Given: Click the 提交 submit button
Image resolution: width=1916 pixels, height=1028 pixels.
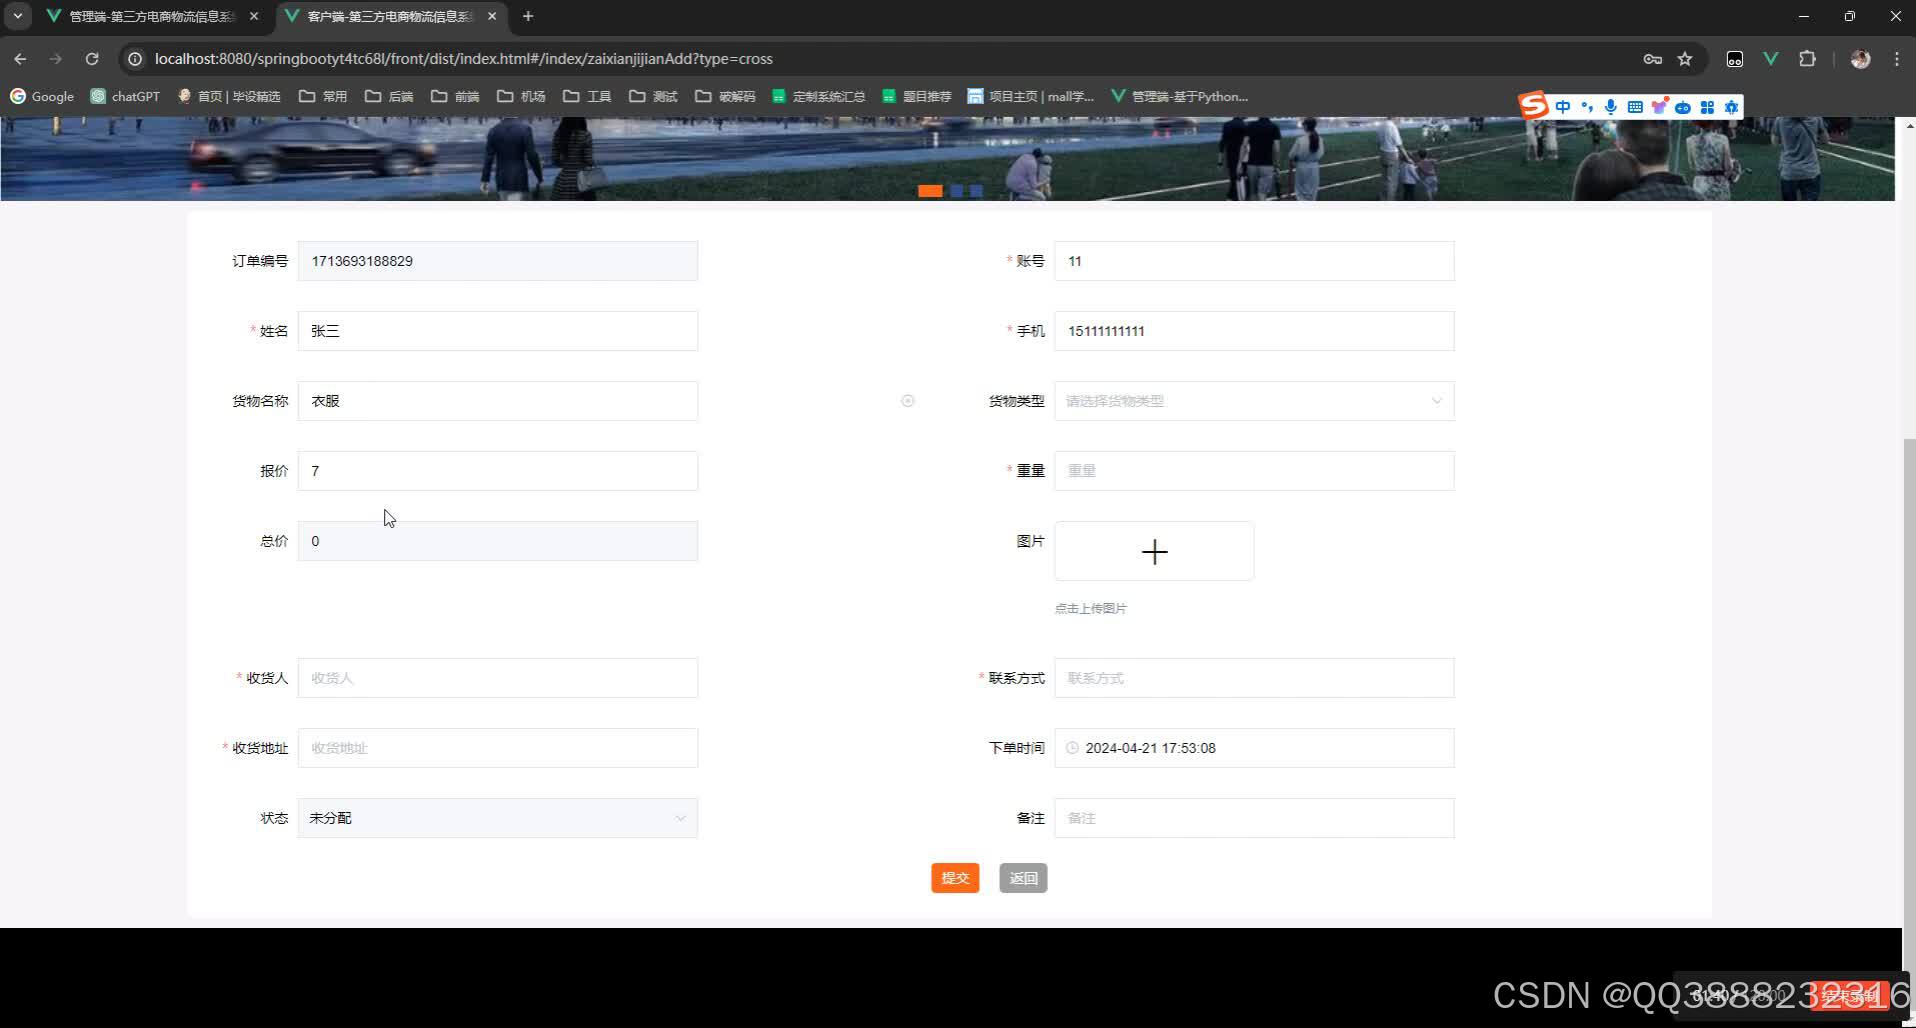Looking at the screenshot, I should tap(954, 877).
